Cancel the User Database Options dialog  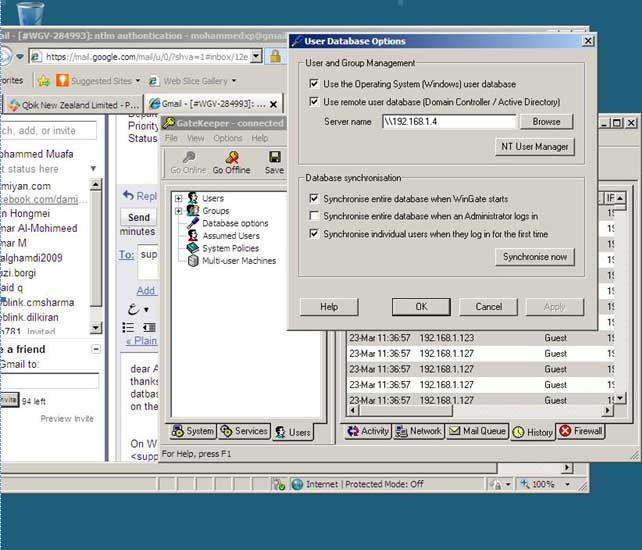[488, 307]
